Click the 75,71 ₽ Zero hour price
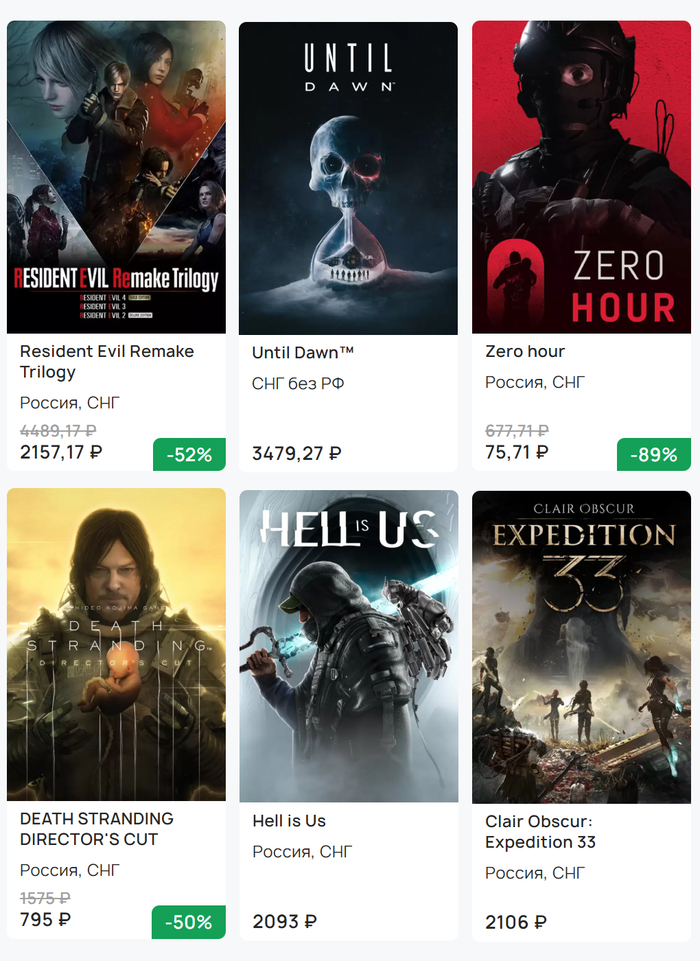700x961 pixels. coord(517,452)
